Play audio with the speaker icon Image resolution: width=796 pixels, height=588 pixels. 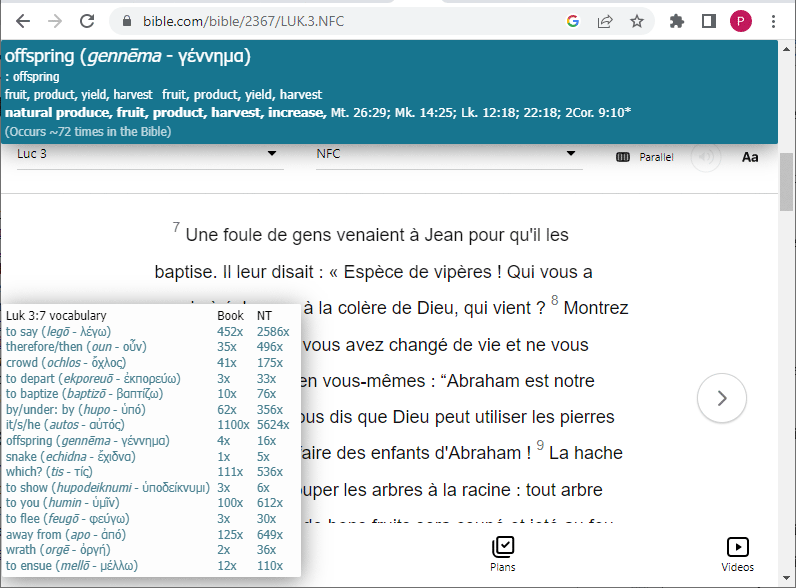[706, 157]
